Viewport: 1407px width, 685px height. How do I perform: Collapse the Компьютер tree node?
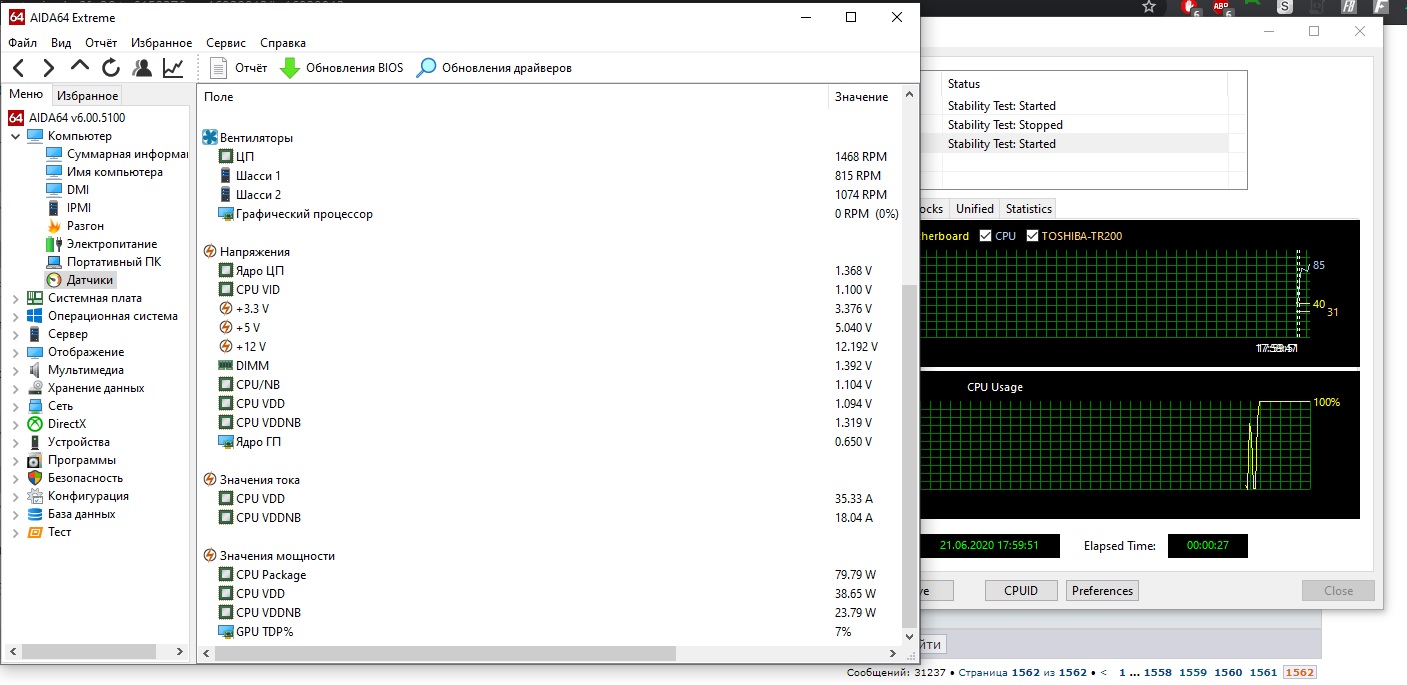coord(15,136)
